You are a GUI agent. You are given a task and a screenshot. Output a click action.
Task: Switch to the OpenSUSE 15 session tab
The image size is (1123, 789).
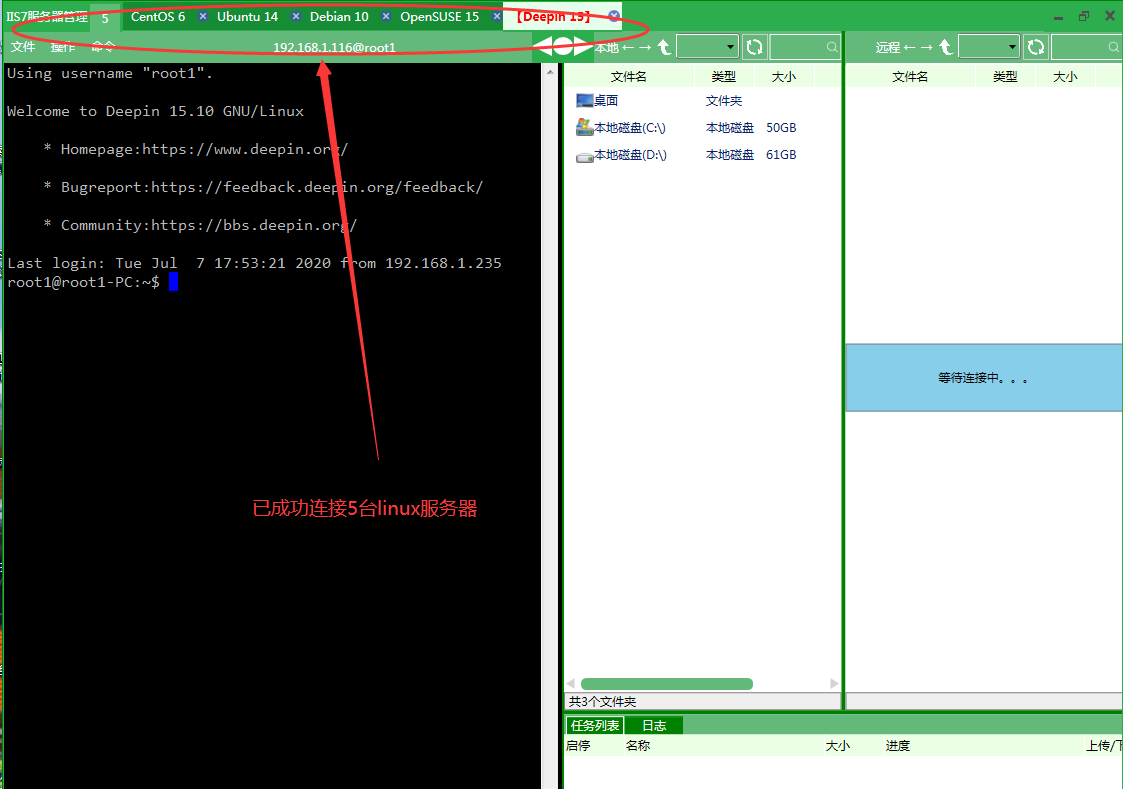[439, 16]
